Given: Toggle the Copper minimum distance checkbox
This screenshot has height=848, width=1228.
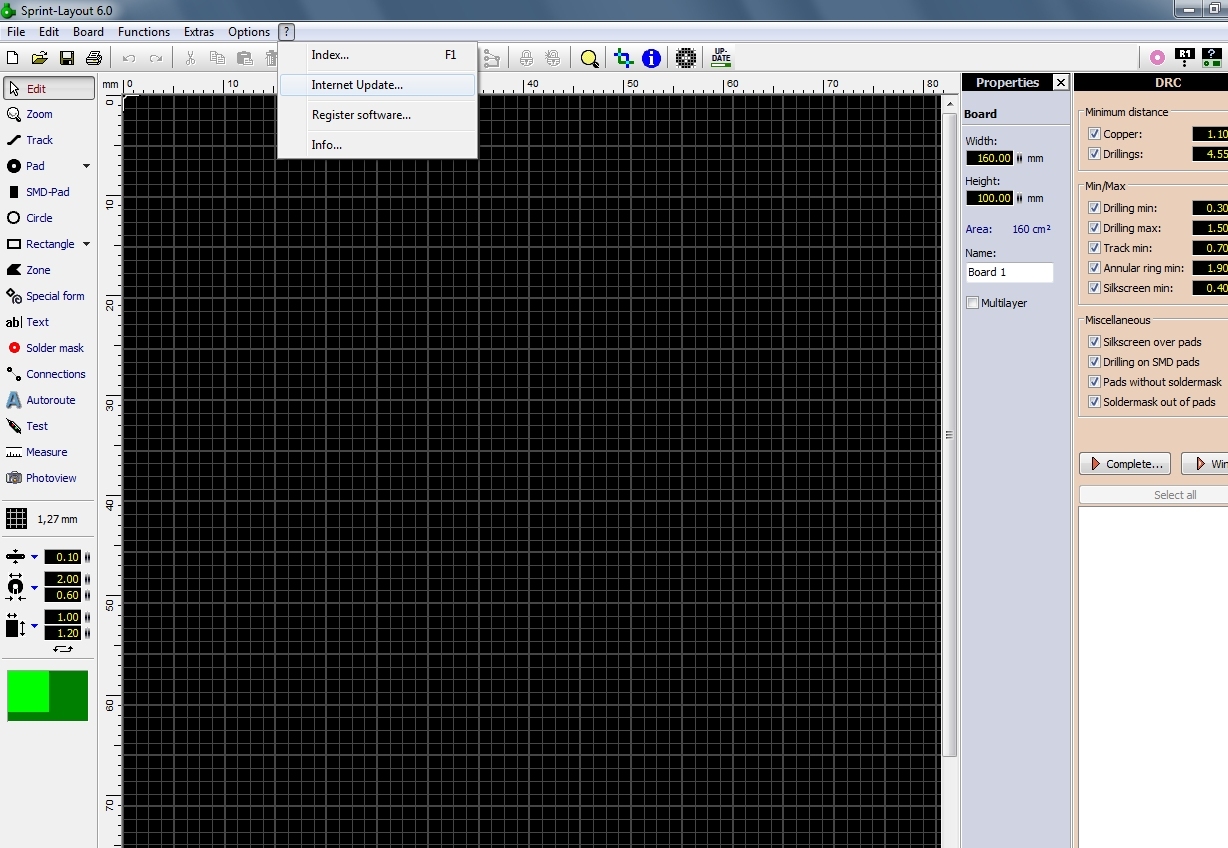Looking at the screenshot, I should [1094, 134].
